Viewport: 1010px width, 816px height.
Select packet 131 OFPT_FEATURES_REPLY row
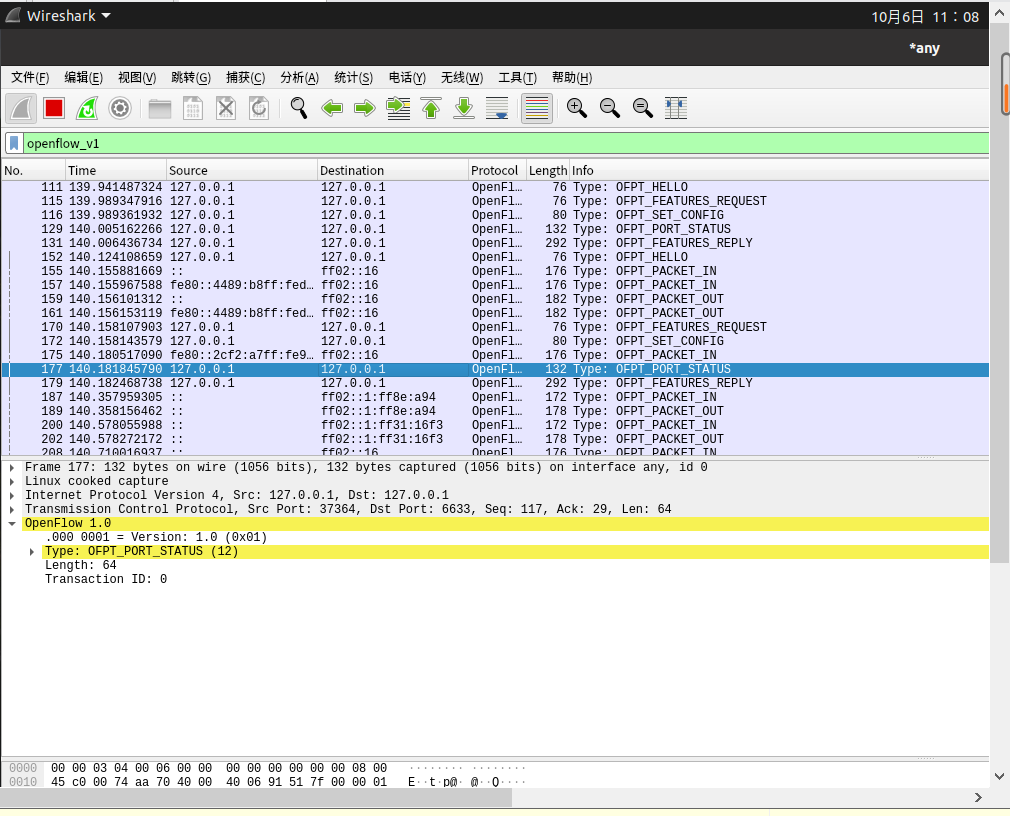point(400,243)
